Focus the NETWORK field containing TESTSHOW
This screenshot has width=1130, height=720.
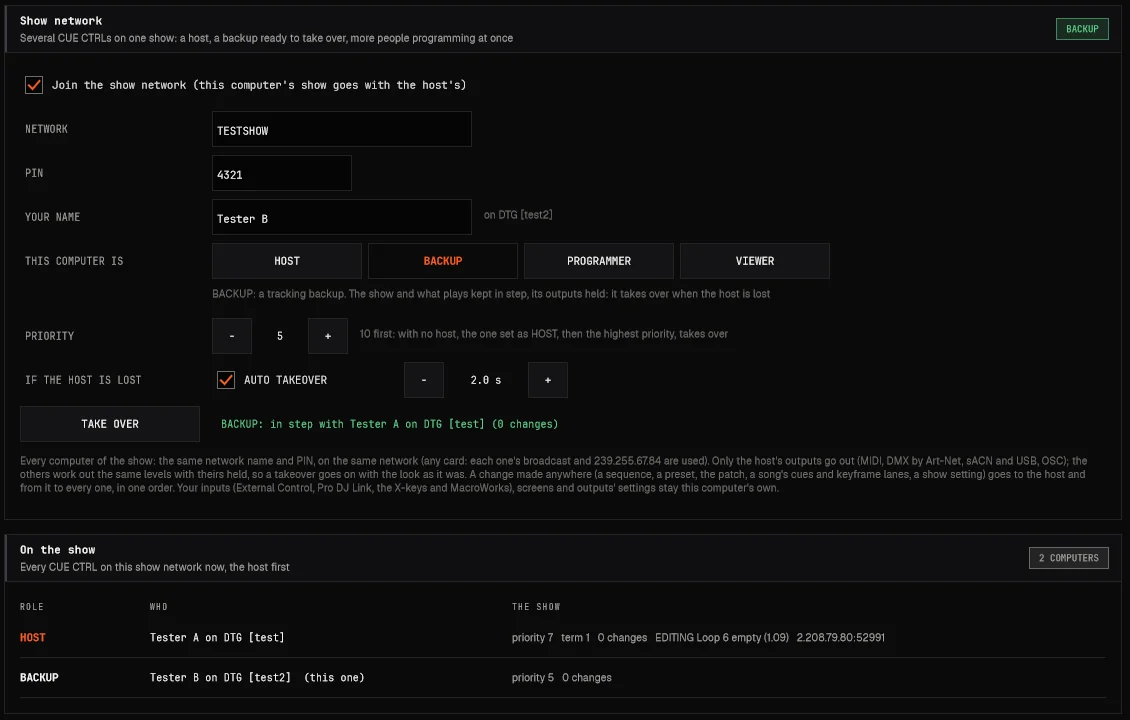[342, 129]
